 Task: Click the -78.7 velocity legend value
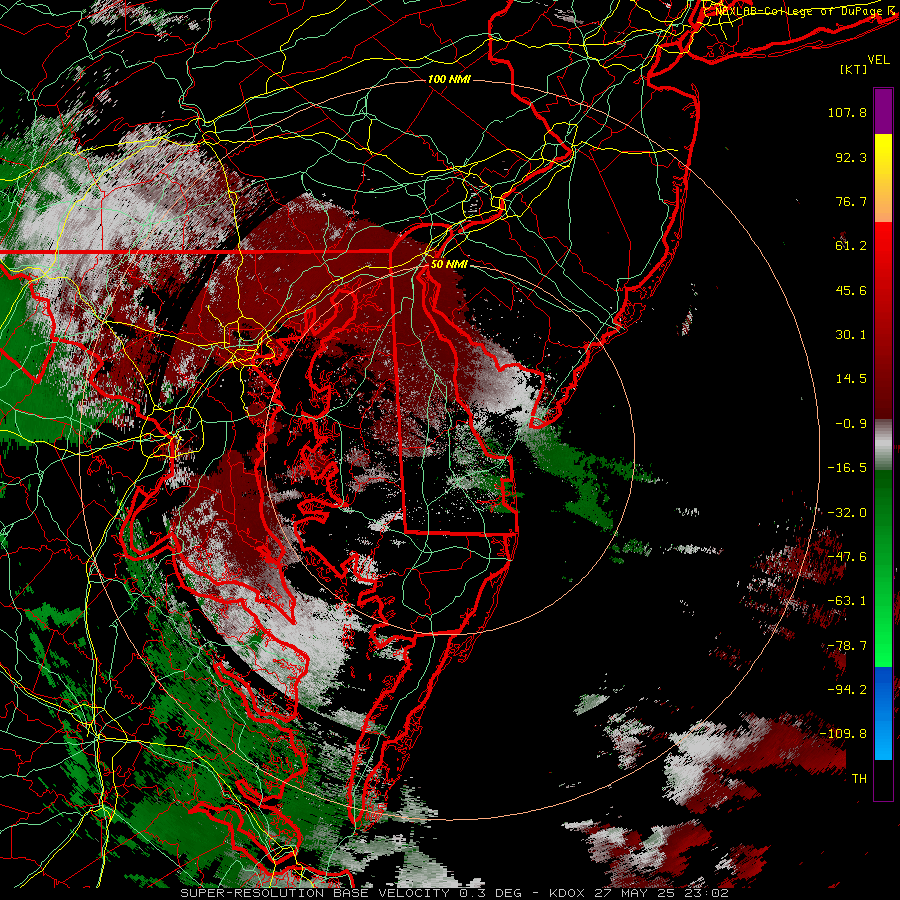click(x=847, y=646)
